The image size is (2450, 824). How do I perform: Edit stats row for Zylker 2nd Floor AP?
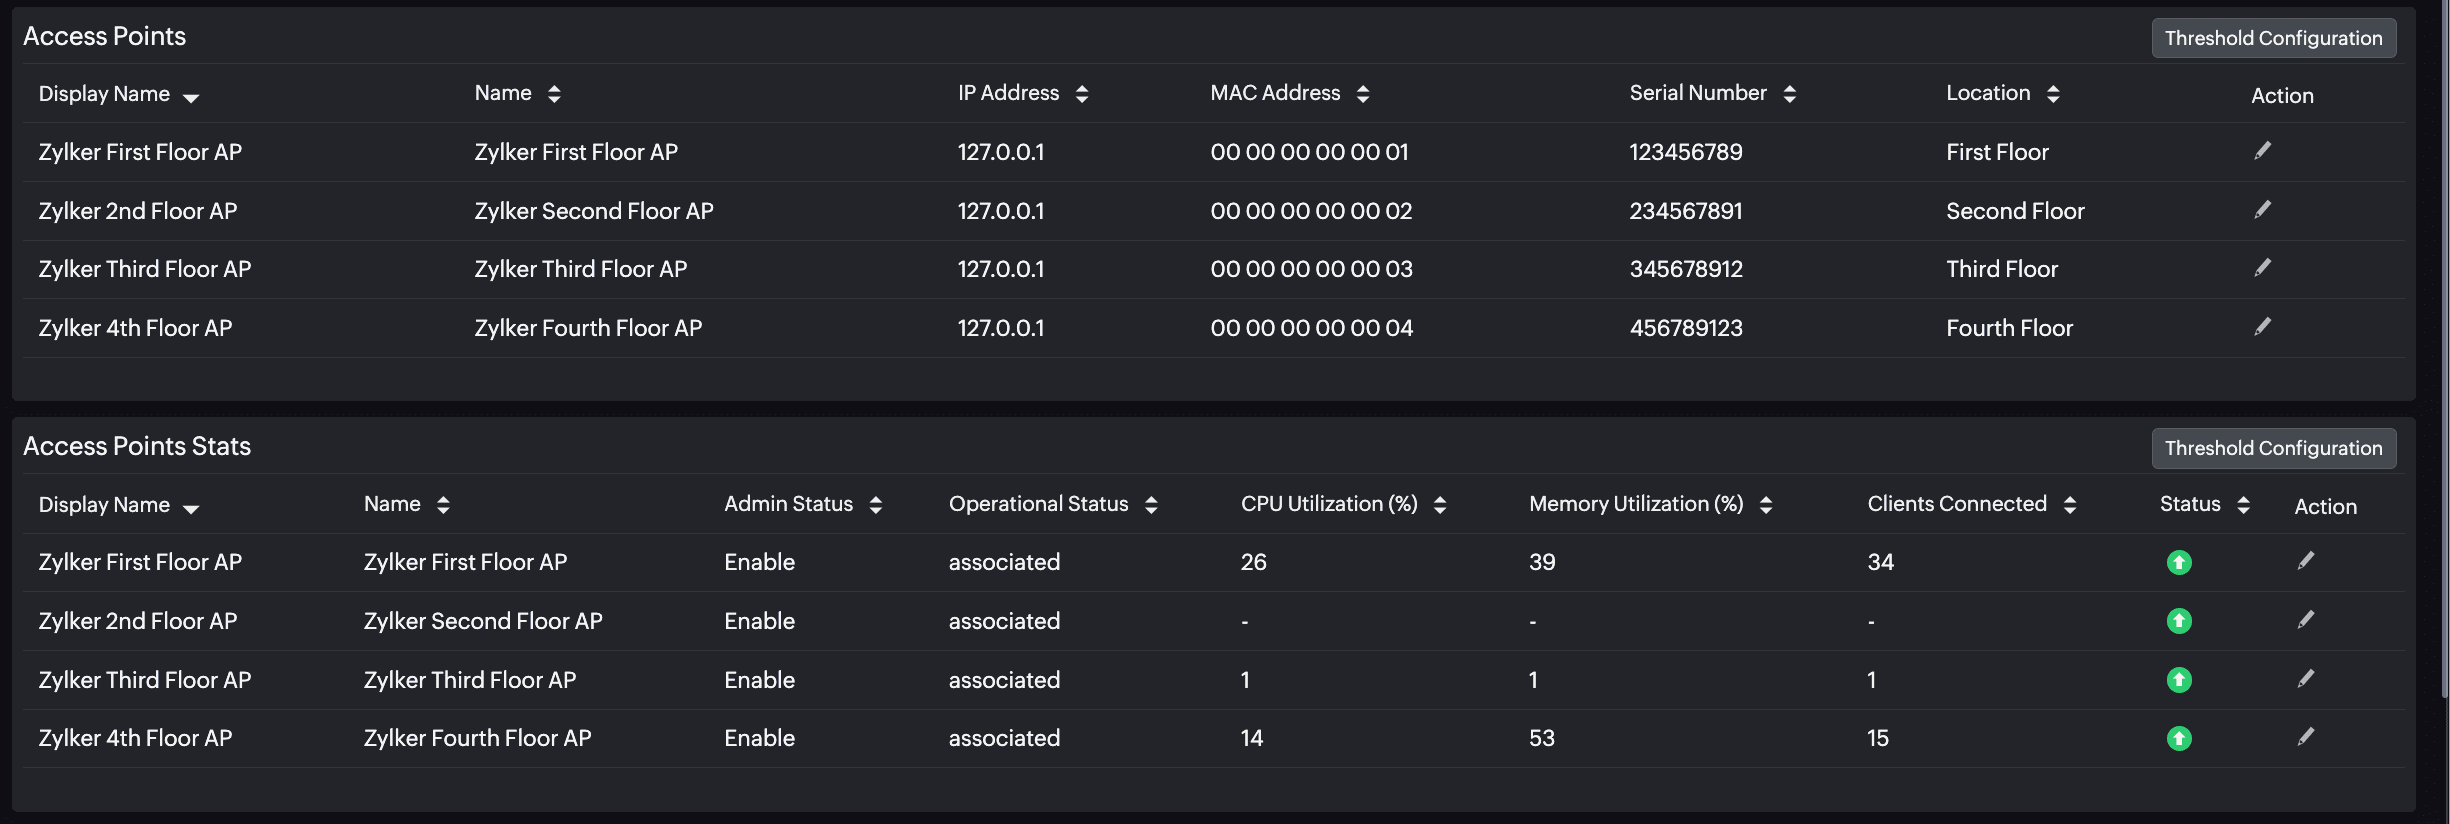[2305, 620]
